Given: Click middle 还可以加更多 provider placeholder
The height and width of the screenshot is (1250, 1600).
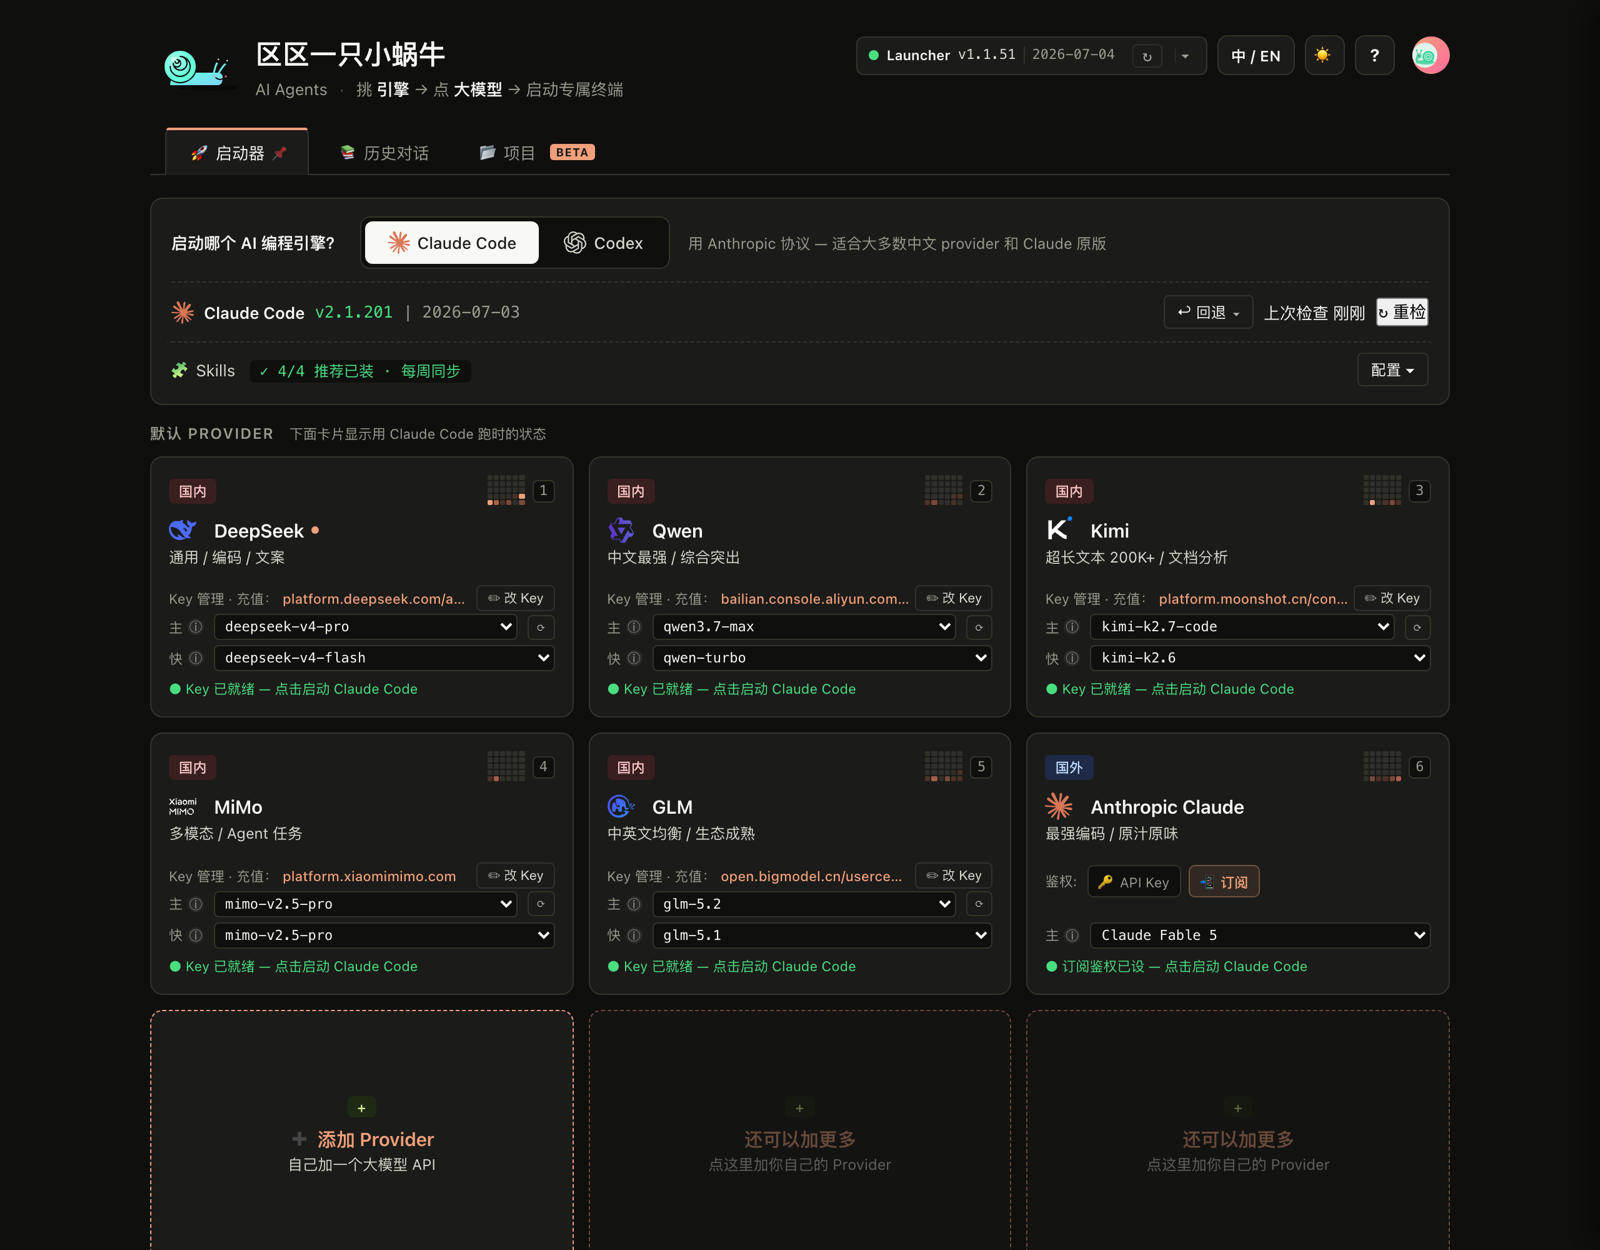Looking at the screenshot, I should 800,1130.
